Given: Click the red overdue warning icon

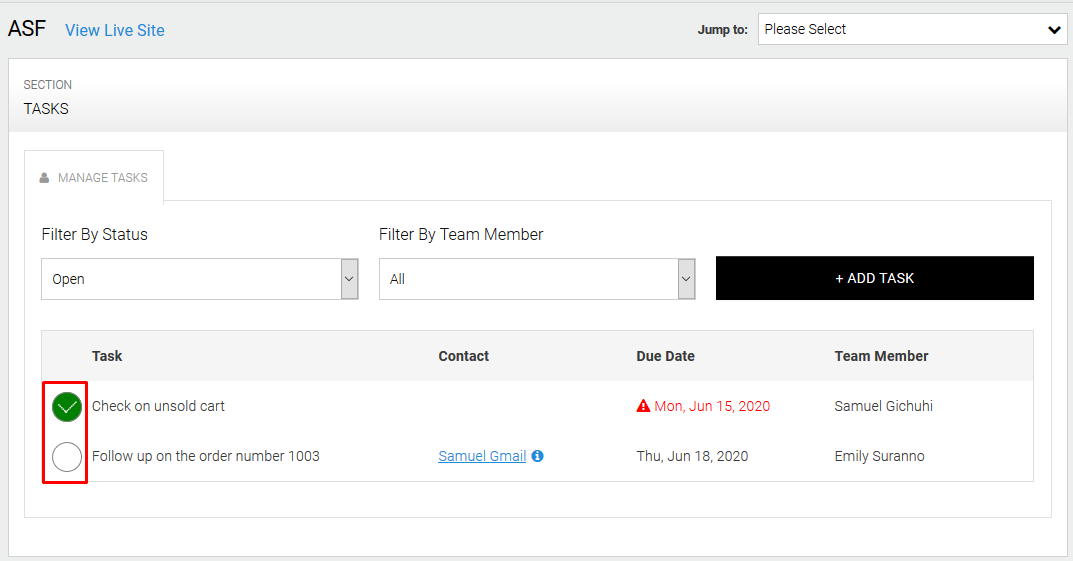Looking at the screenshot, I should point(643,406).
